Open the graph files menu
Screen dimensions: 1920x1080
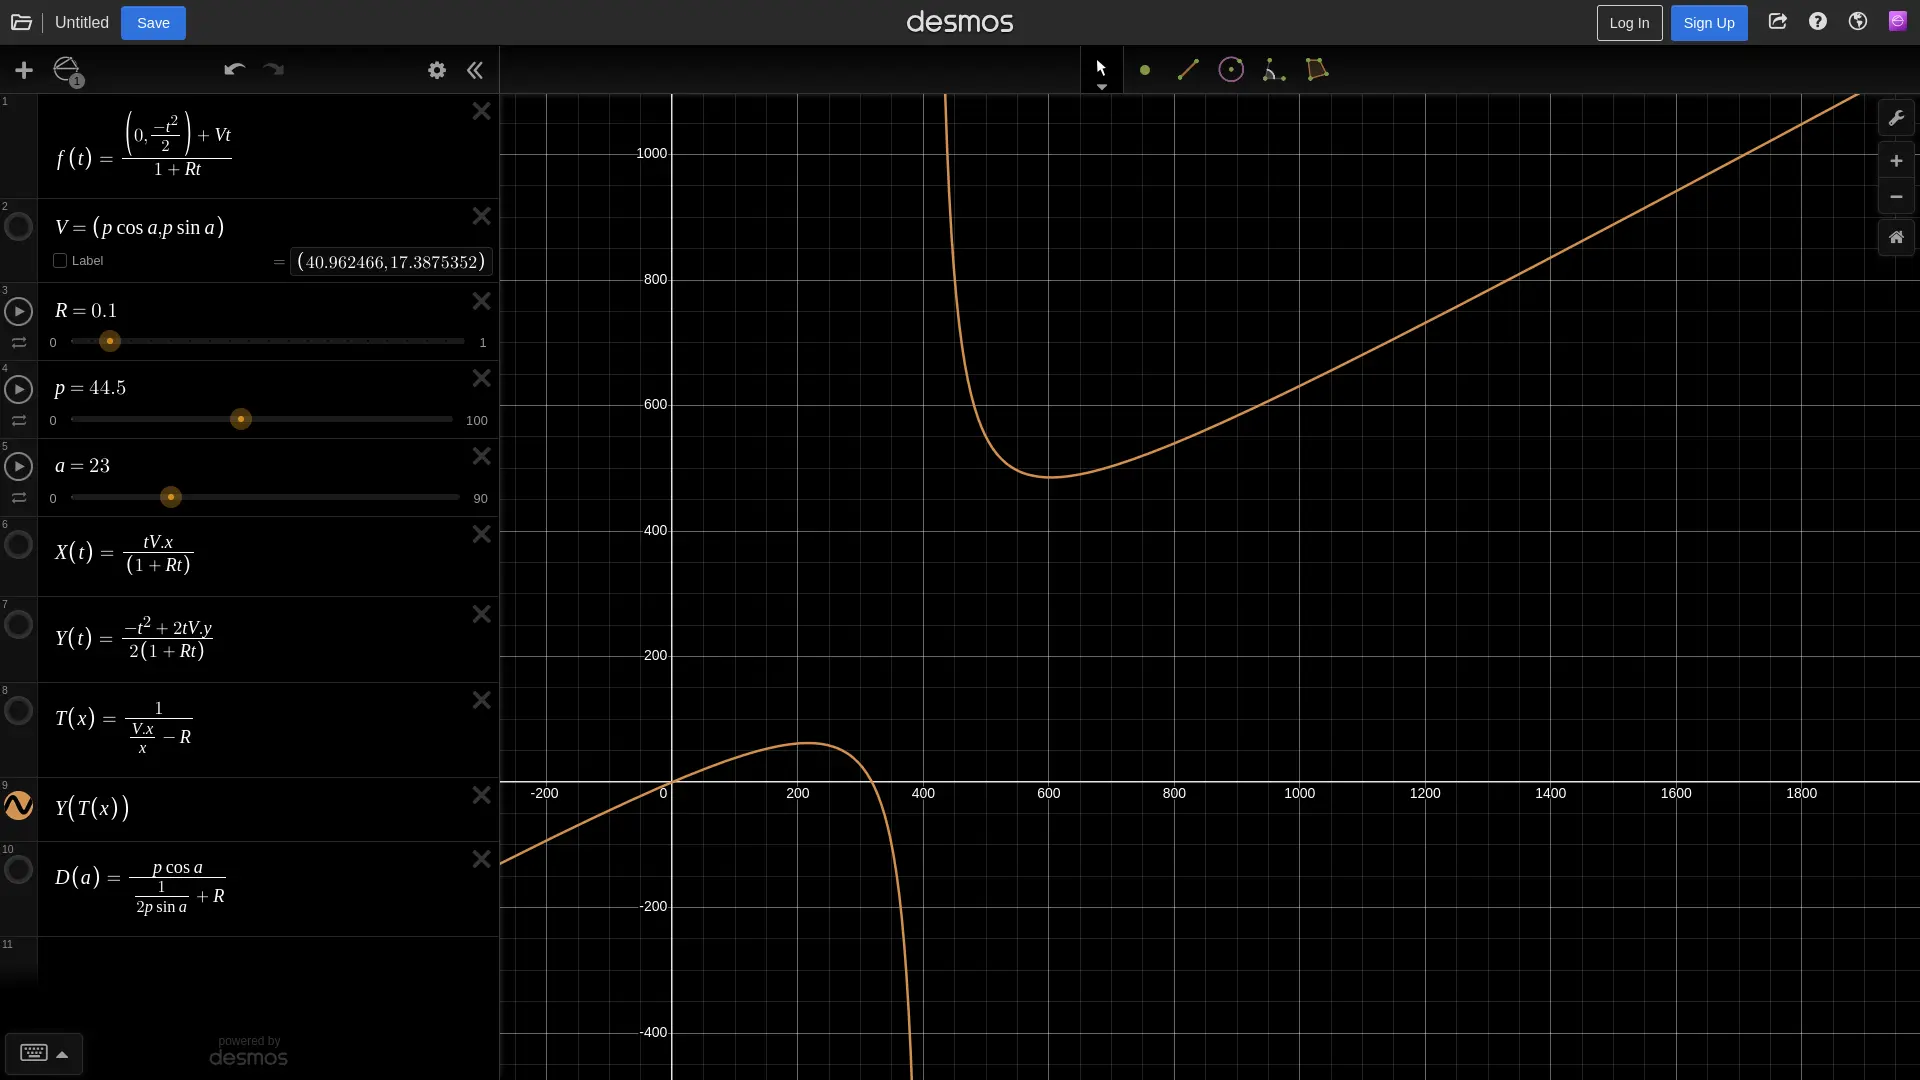tap(21, 22)
